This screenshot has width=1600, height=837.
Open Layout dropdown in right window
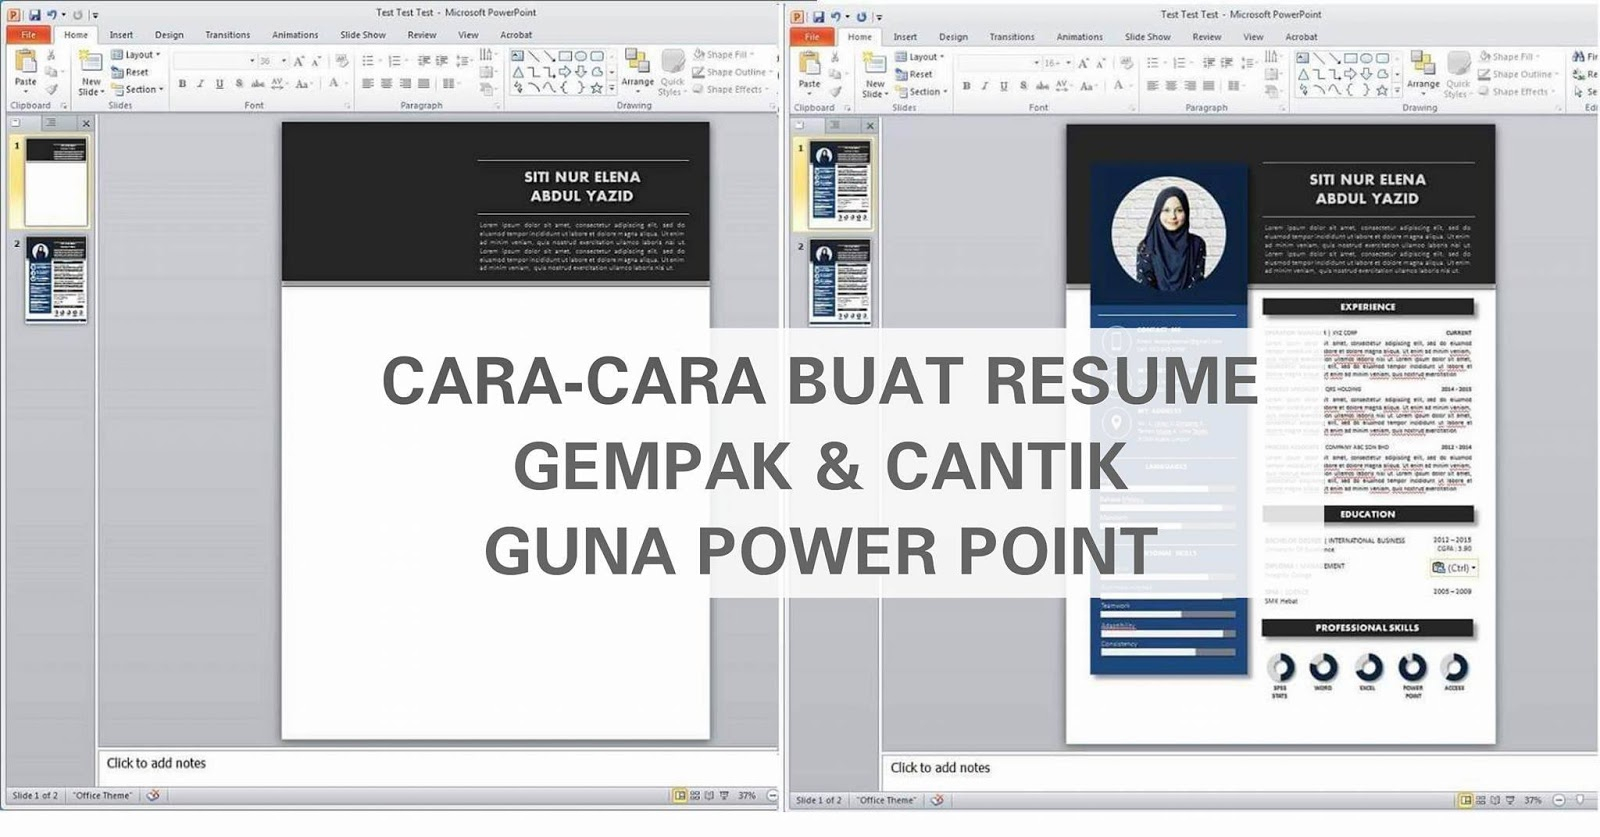point(921,57)
